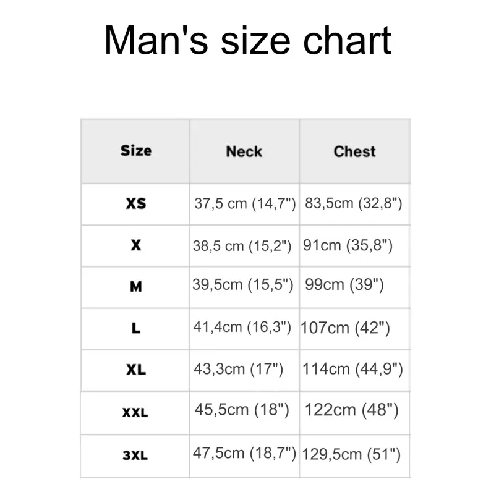Select neck value 37,5 cm (14,7")
The image size is (491, 500).
click(x=245, y=203)
